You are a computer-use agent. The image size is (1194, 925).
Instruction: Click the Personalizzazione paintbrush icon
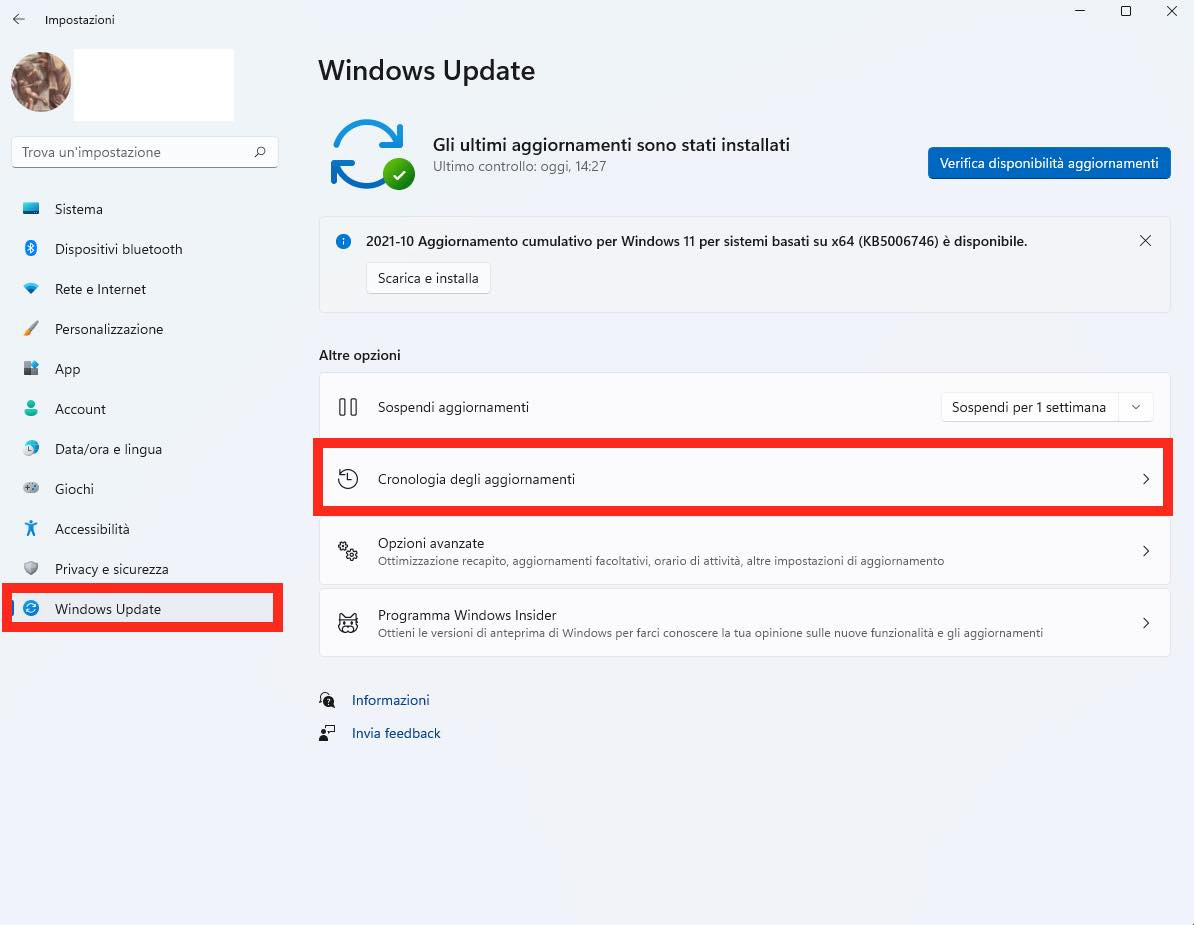click(x=31, y=328)
